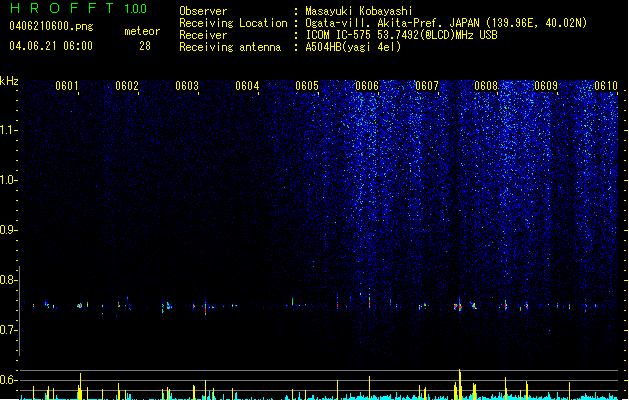Click the HROFFT title text
629x400 pixels.
pyautogui.click(x=62, y=8)
